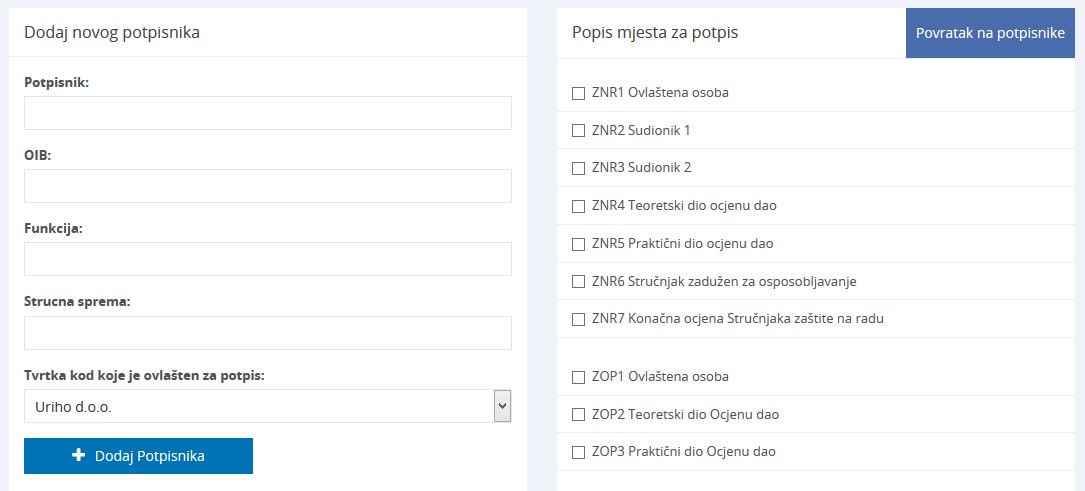Tick ZNR7 Konačna ocjena Stručnjaka checkbox
This screenshot has height=491, width=1085.
[x=578, y=320]
